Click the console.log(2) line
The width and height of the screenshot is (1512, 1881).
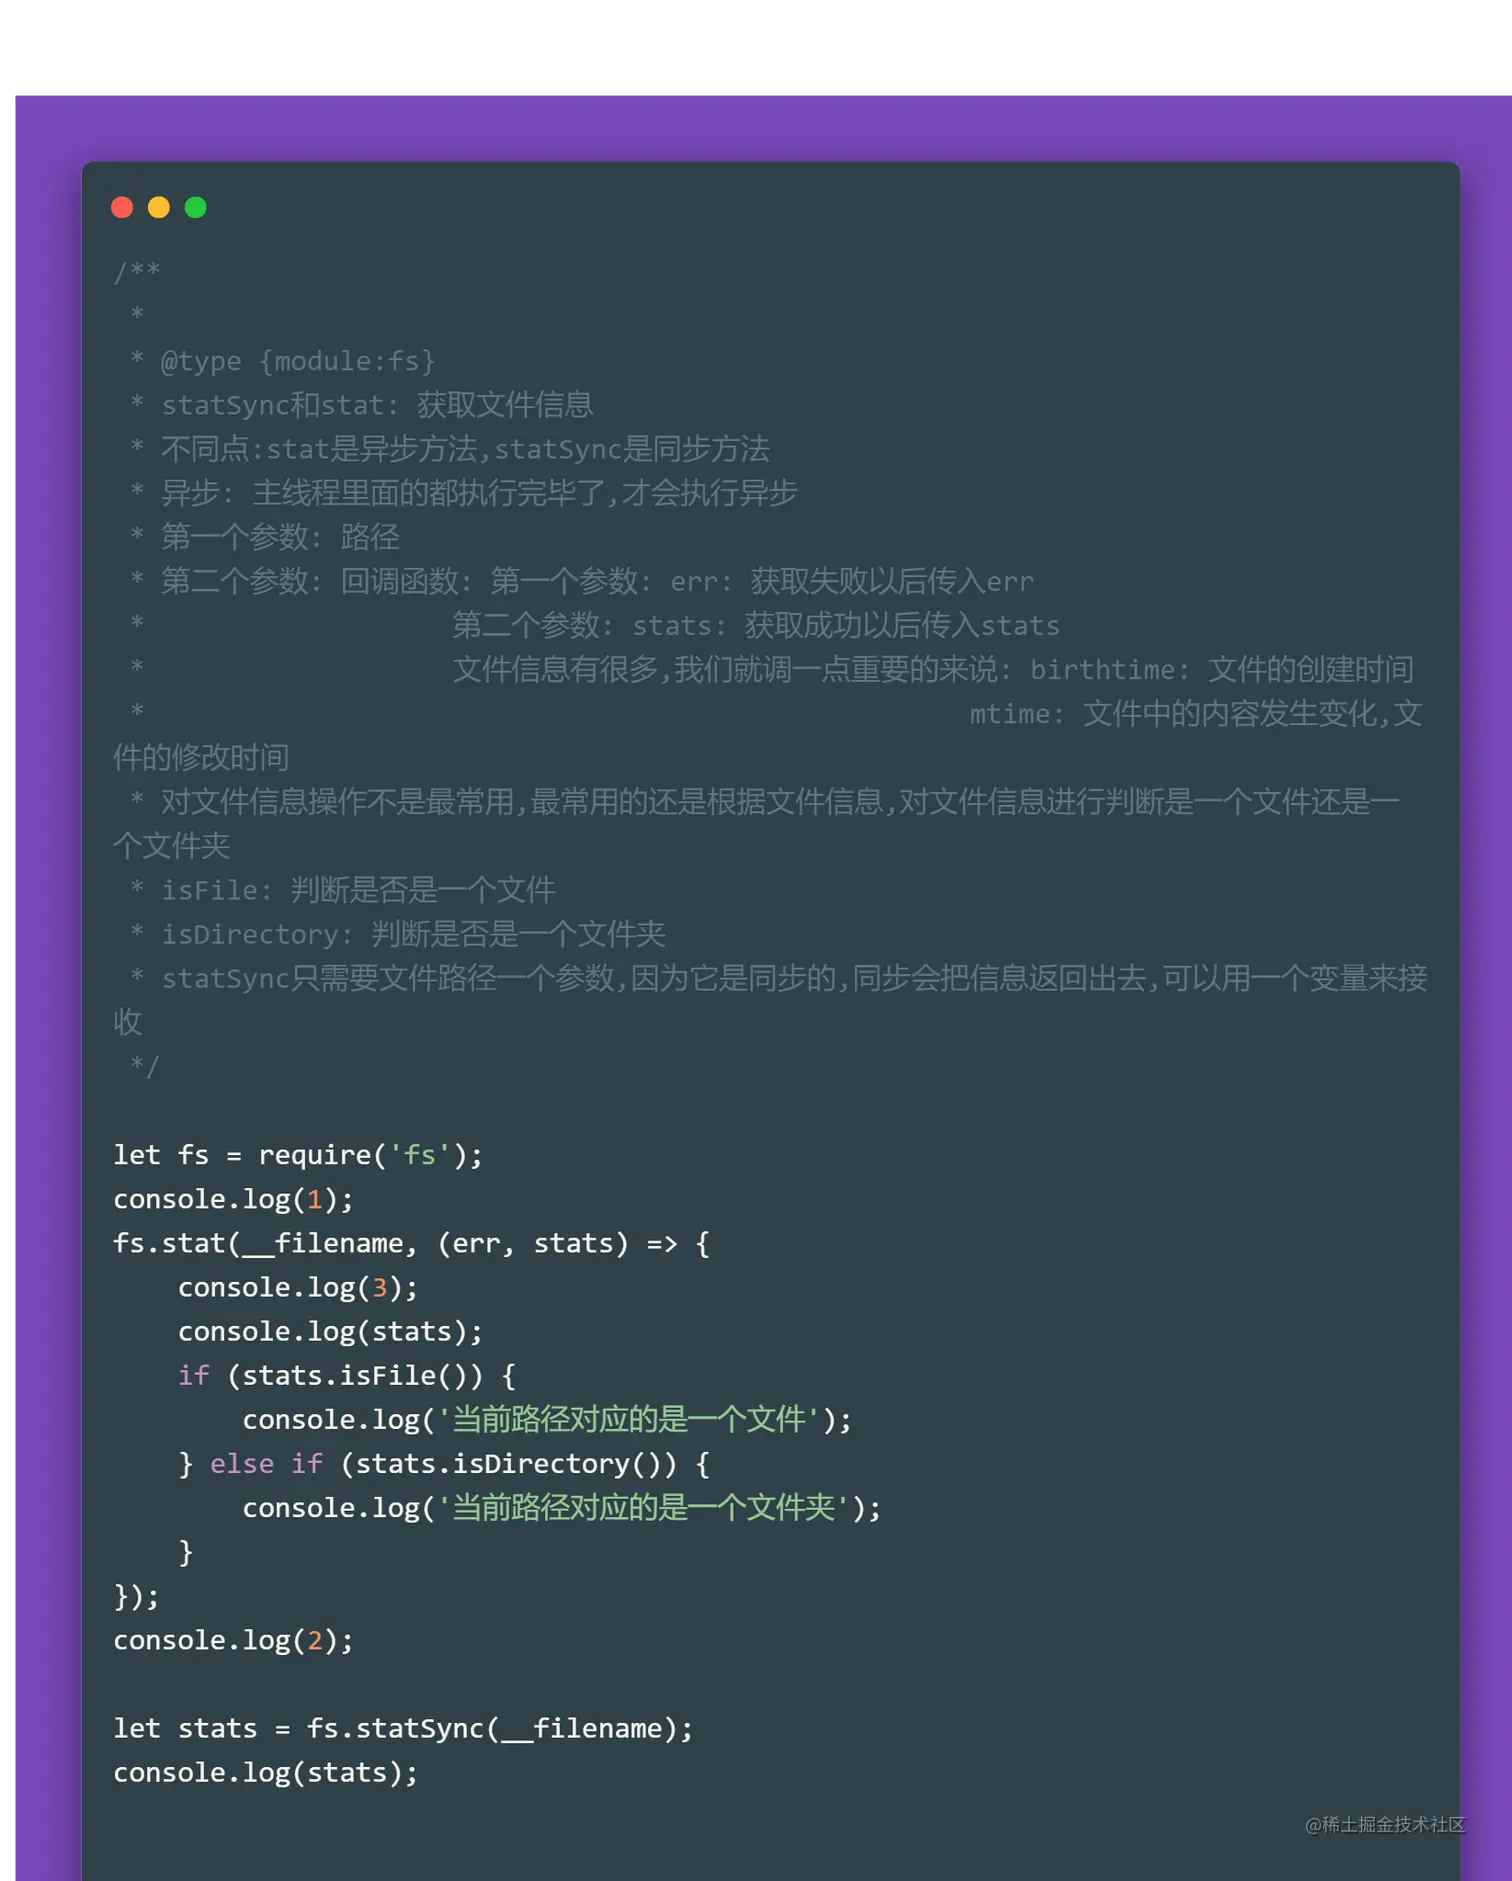233,1640
